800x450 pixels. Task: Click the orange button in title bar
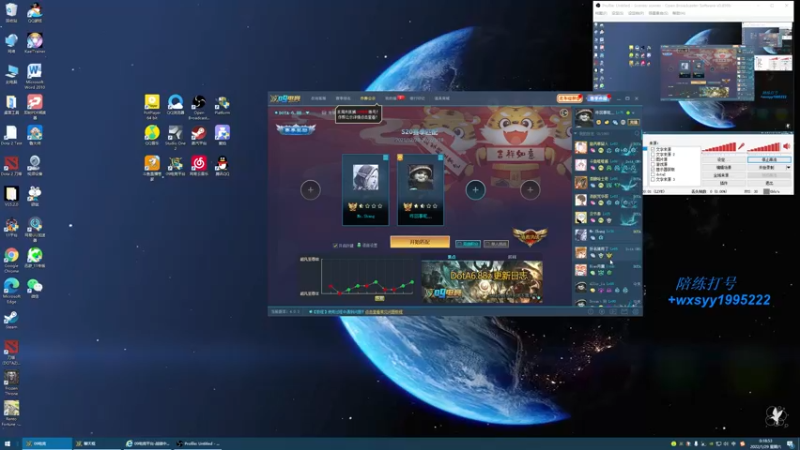pyautogui.click(x=569, y=98)
